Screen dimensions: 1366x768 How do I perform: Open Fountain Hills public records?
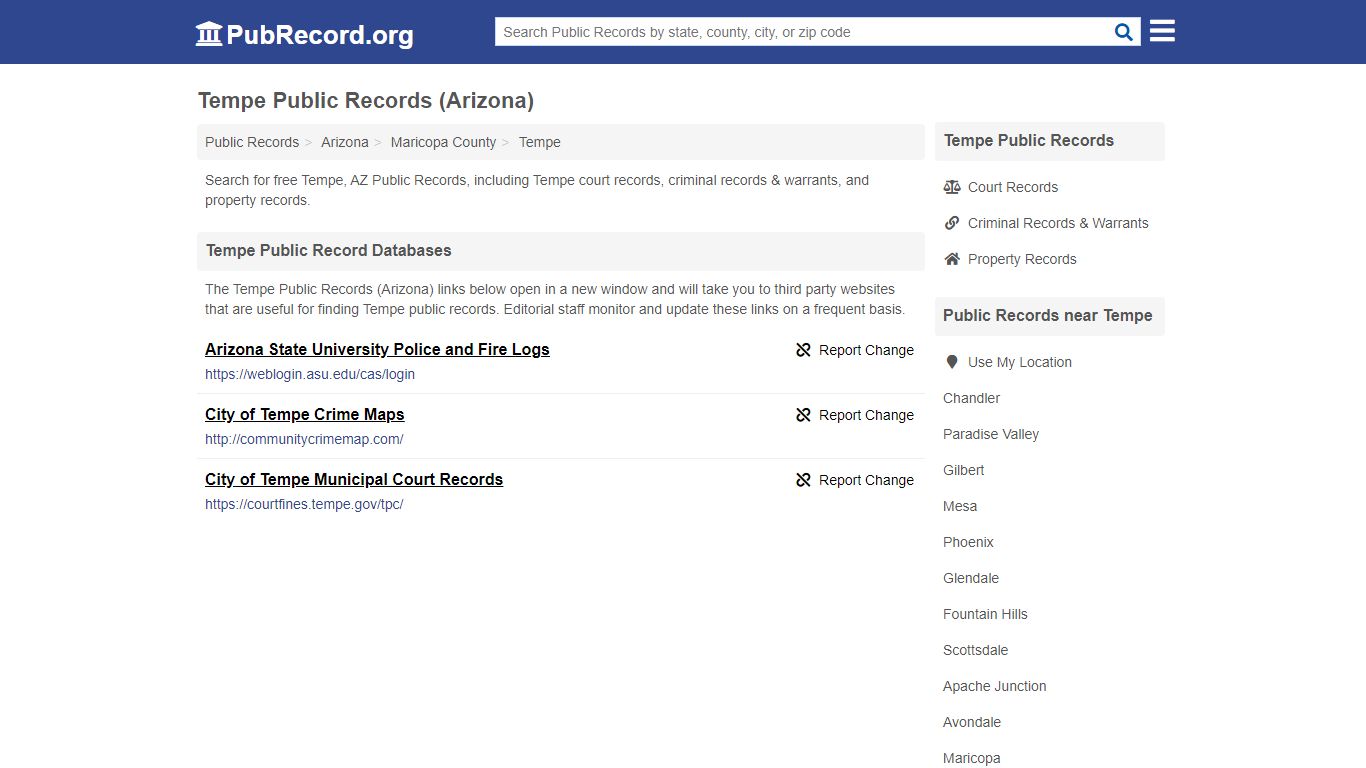(985, 614)
